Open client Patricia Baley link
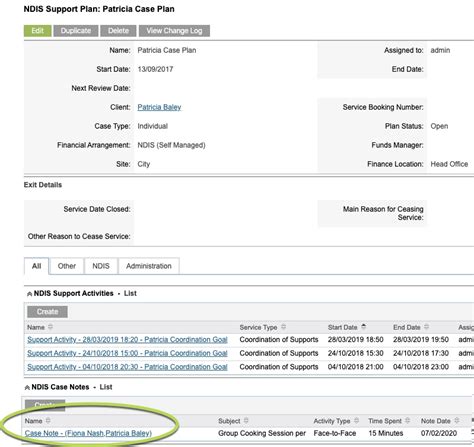This screenshot has height=447, width=474. (x=159, y=107)
